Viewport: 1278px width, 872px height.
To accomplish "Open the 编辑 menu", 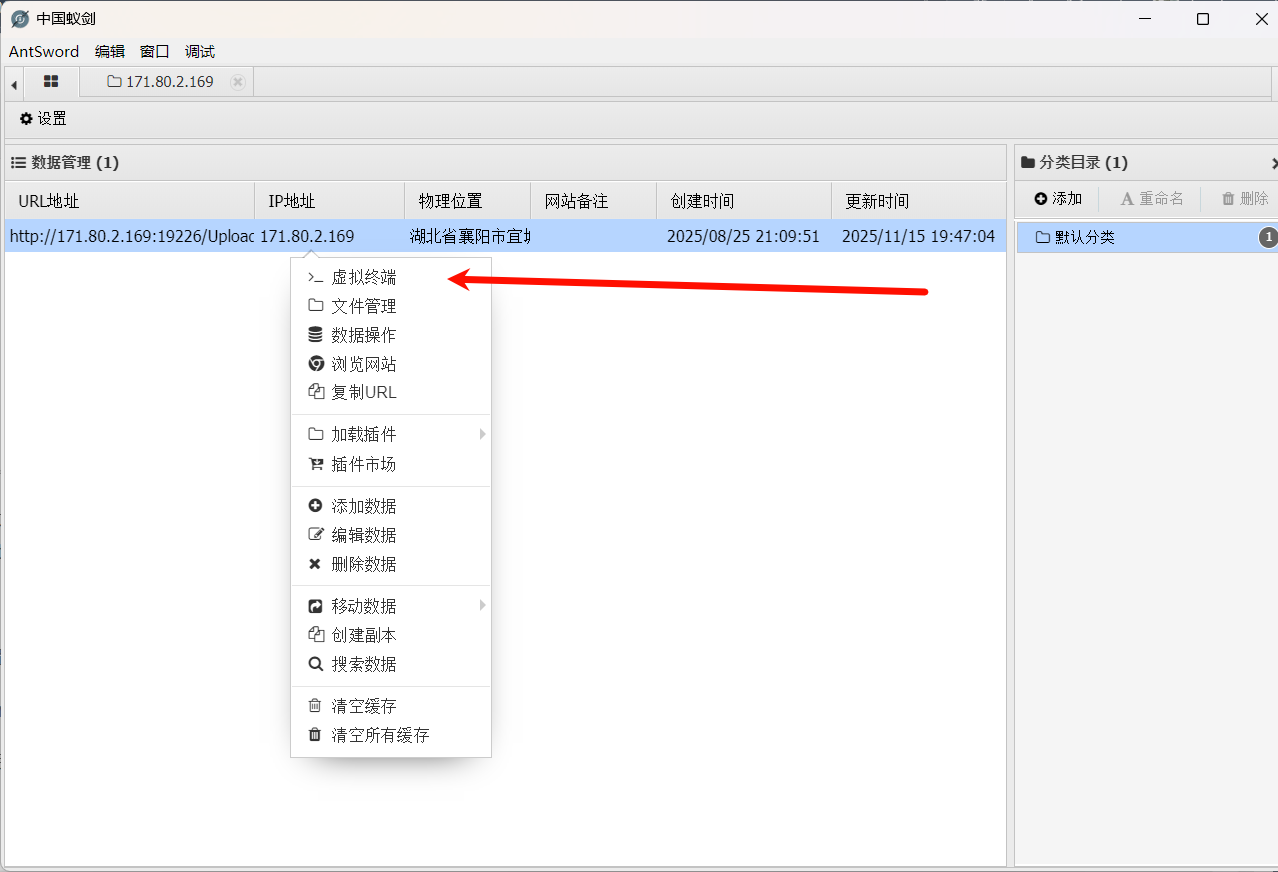I will 110,52.
